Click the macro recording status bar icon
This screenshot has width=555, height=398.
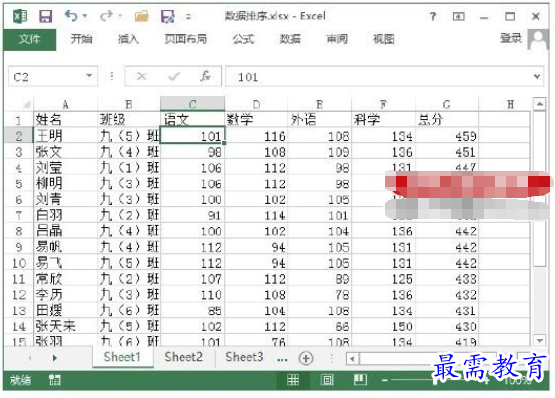coord(55,380)
